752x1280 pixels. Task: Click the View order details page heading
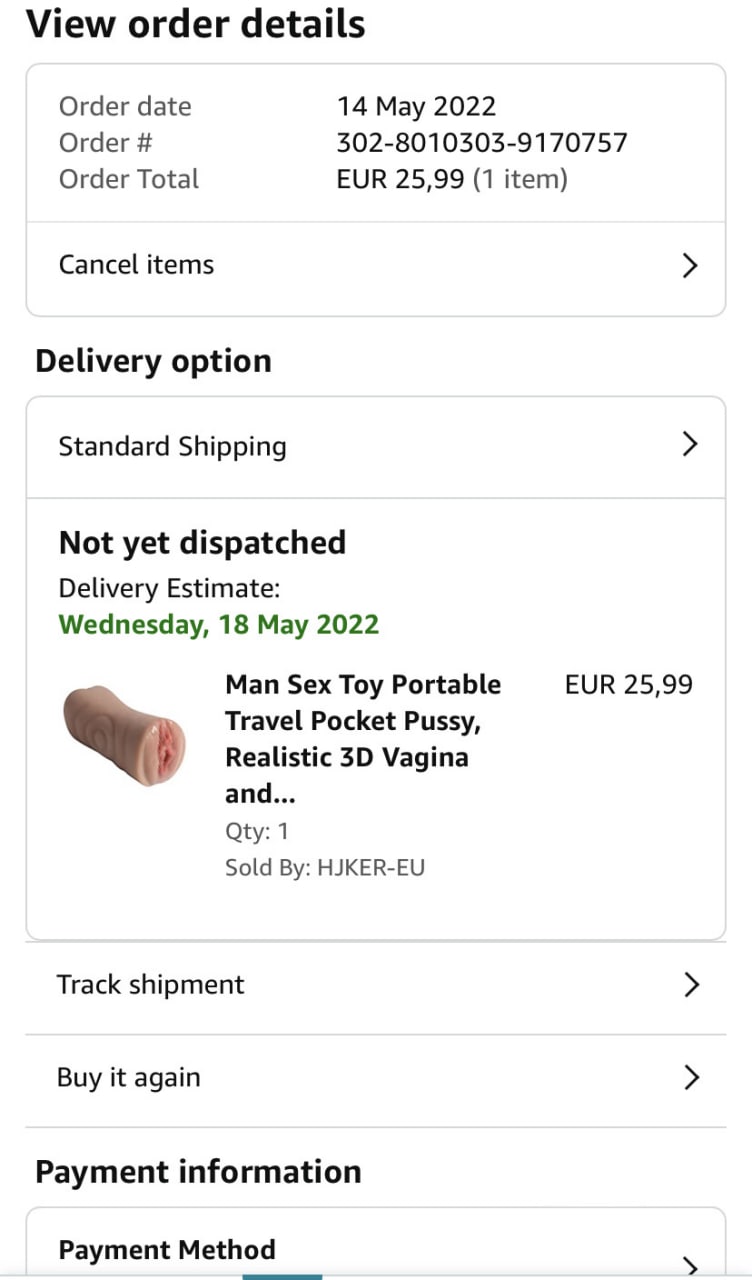pos(196,24)
